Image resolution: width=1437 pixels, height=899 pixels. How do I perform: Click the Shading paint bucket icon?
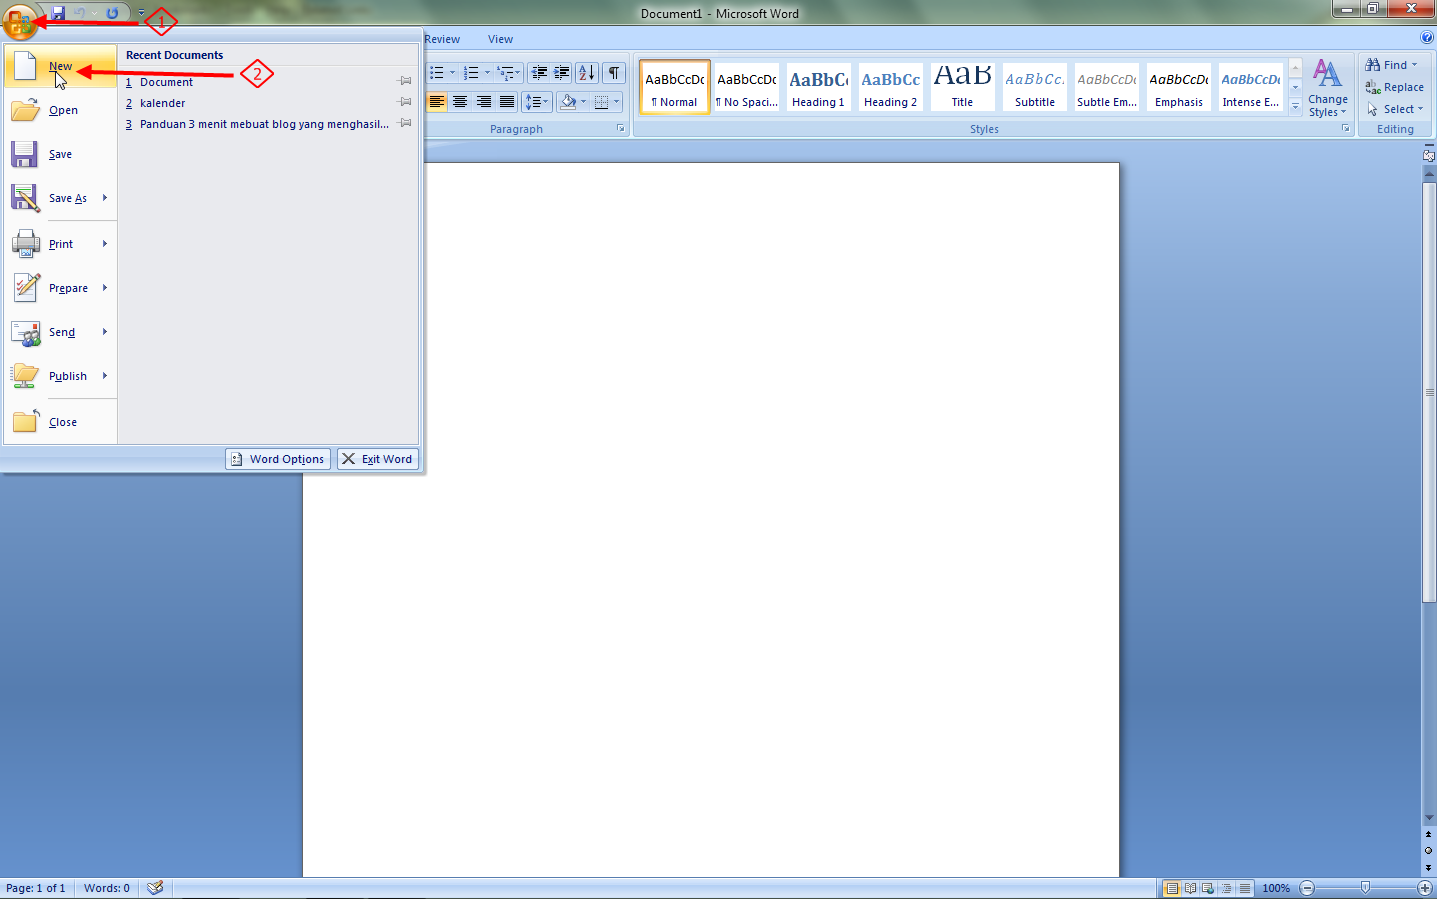[568, 102]
